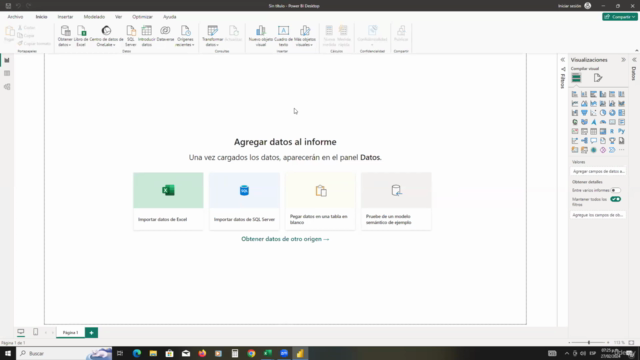Select the Modelado ribbon tab
This screenshot has height=360, width=640.
[x=94, y=17]
